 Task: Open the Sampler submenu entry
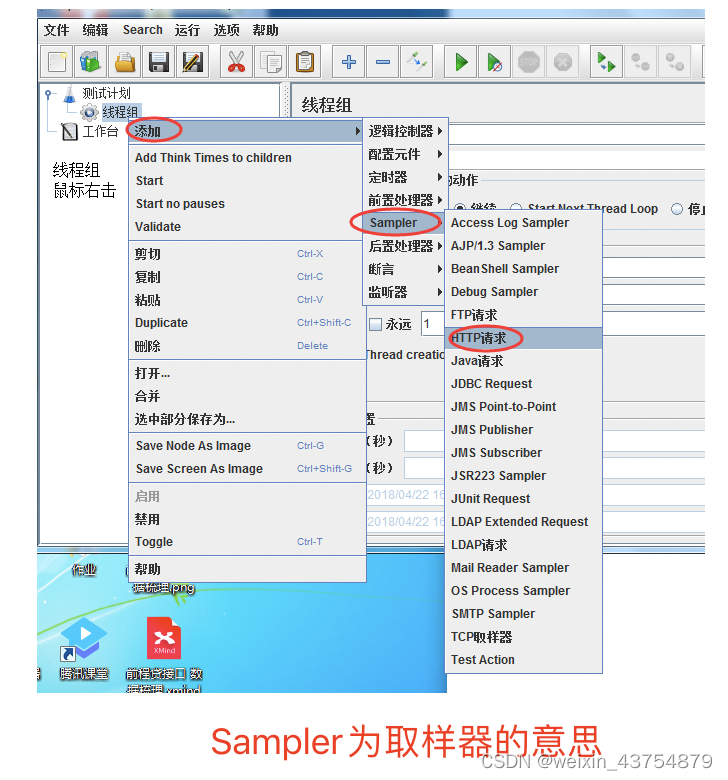click(405, 223)
